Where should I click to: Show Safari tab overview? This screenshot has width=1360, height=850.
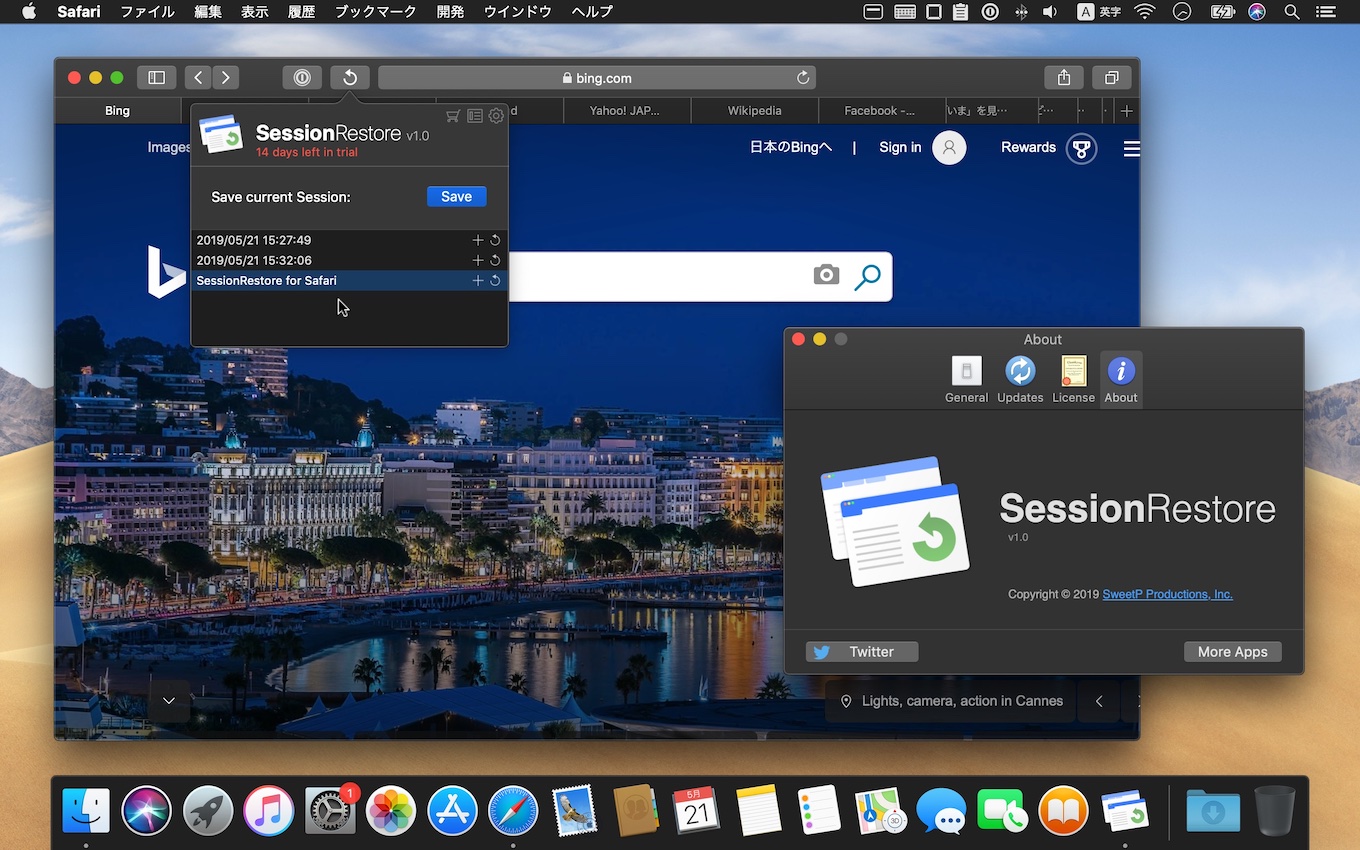pyautogui.click(x=1112, y=77)
